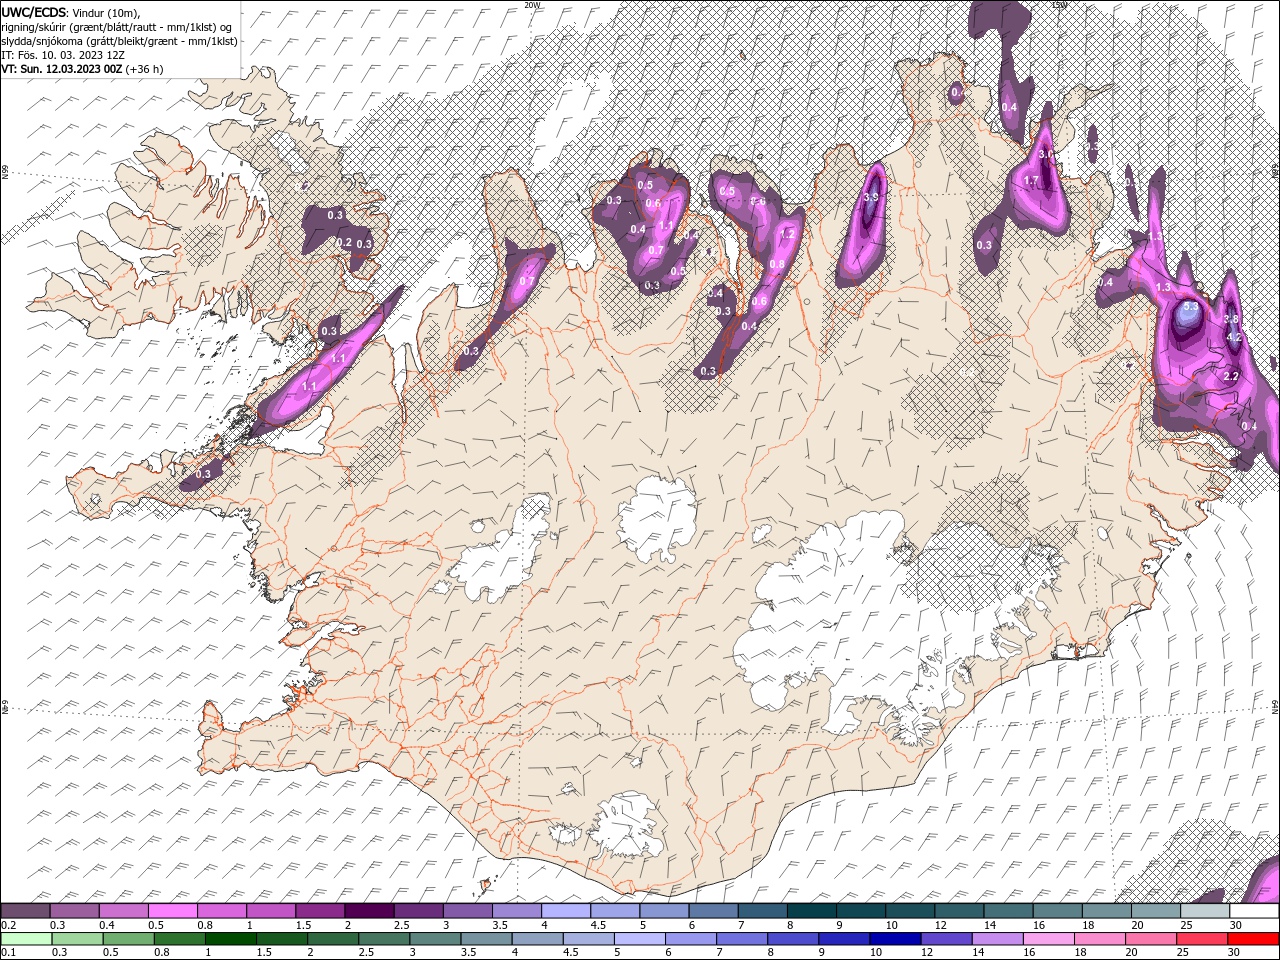
Task: Pick the bottom-row swatch labeled 3
Action: point(436,939)
